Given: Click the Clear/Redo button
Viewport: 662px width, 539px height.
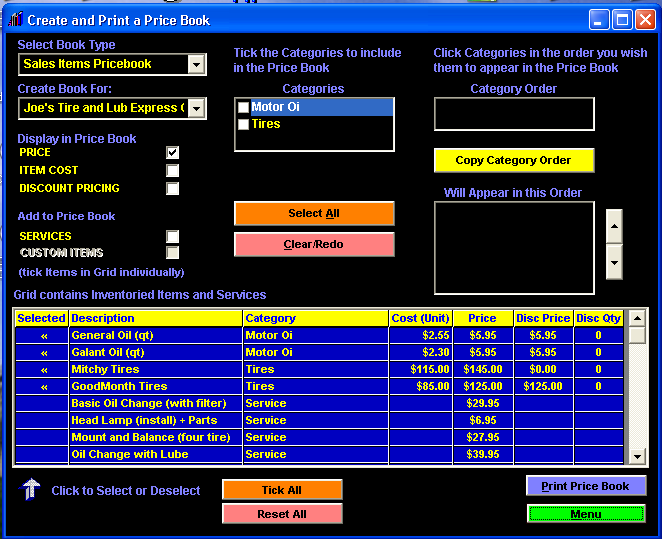Looking at the screenshot, I should 314,244.
